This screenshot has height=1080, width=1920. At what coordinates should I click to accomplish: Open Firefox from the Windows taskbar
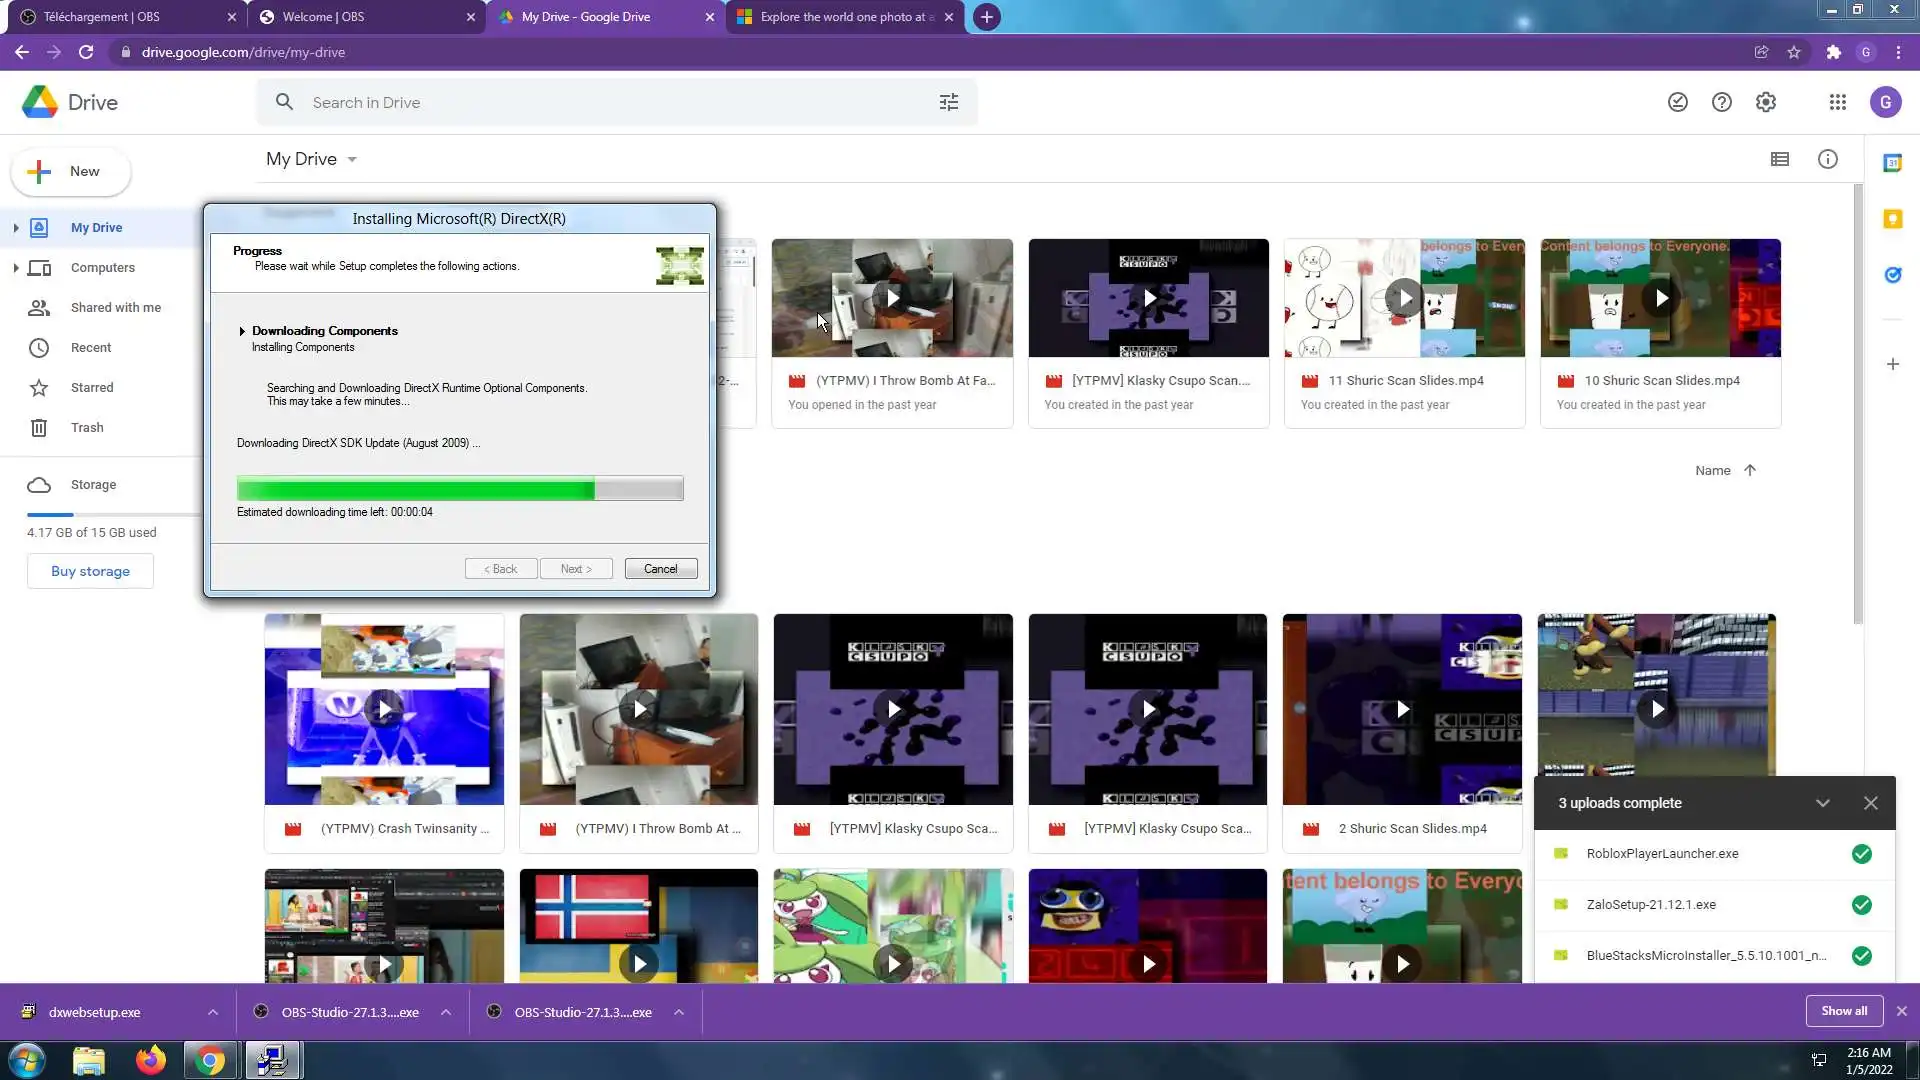click(150, 1060)
